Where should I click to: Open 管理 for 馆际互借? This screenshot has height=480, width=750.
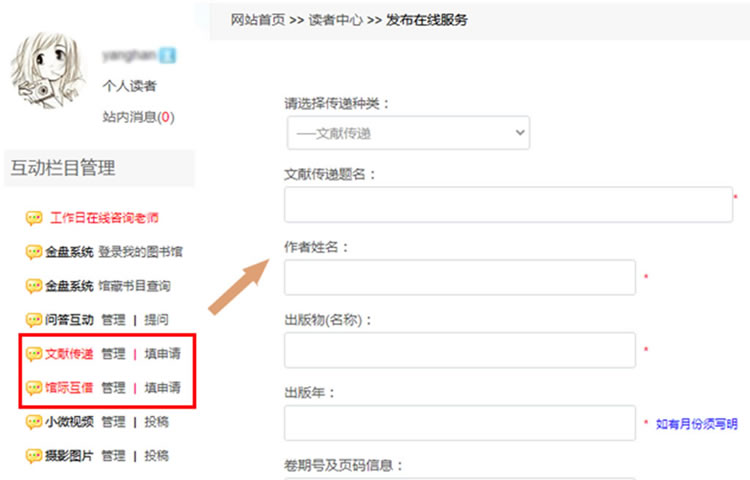(113, 388)
